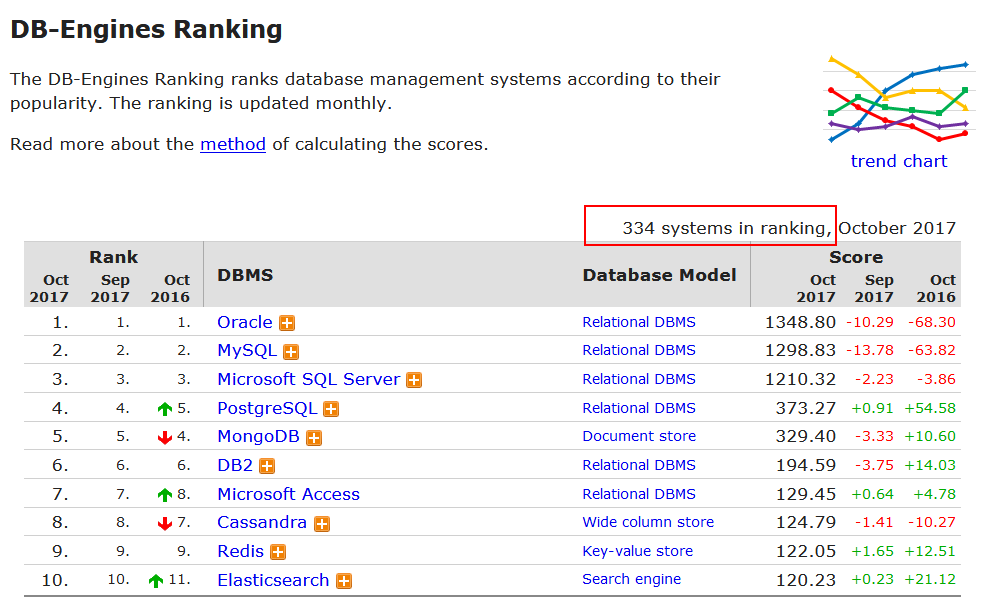
Task: Click Relational DBMS in Microsoft SQL Server row
Action: tap(639, 379)
